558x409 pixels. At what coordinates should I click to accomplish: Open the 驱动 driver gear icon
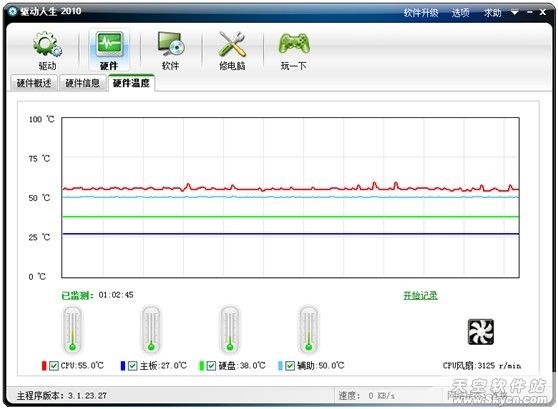(47, 44)
